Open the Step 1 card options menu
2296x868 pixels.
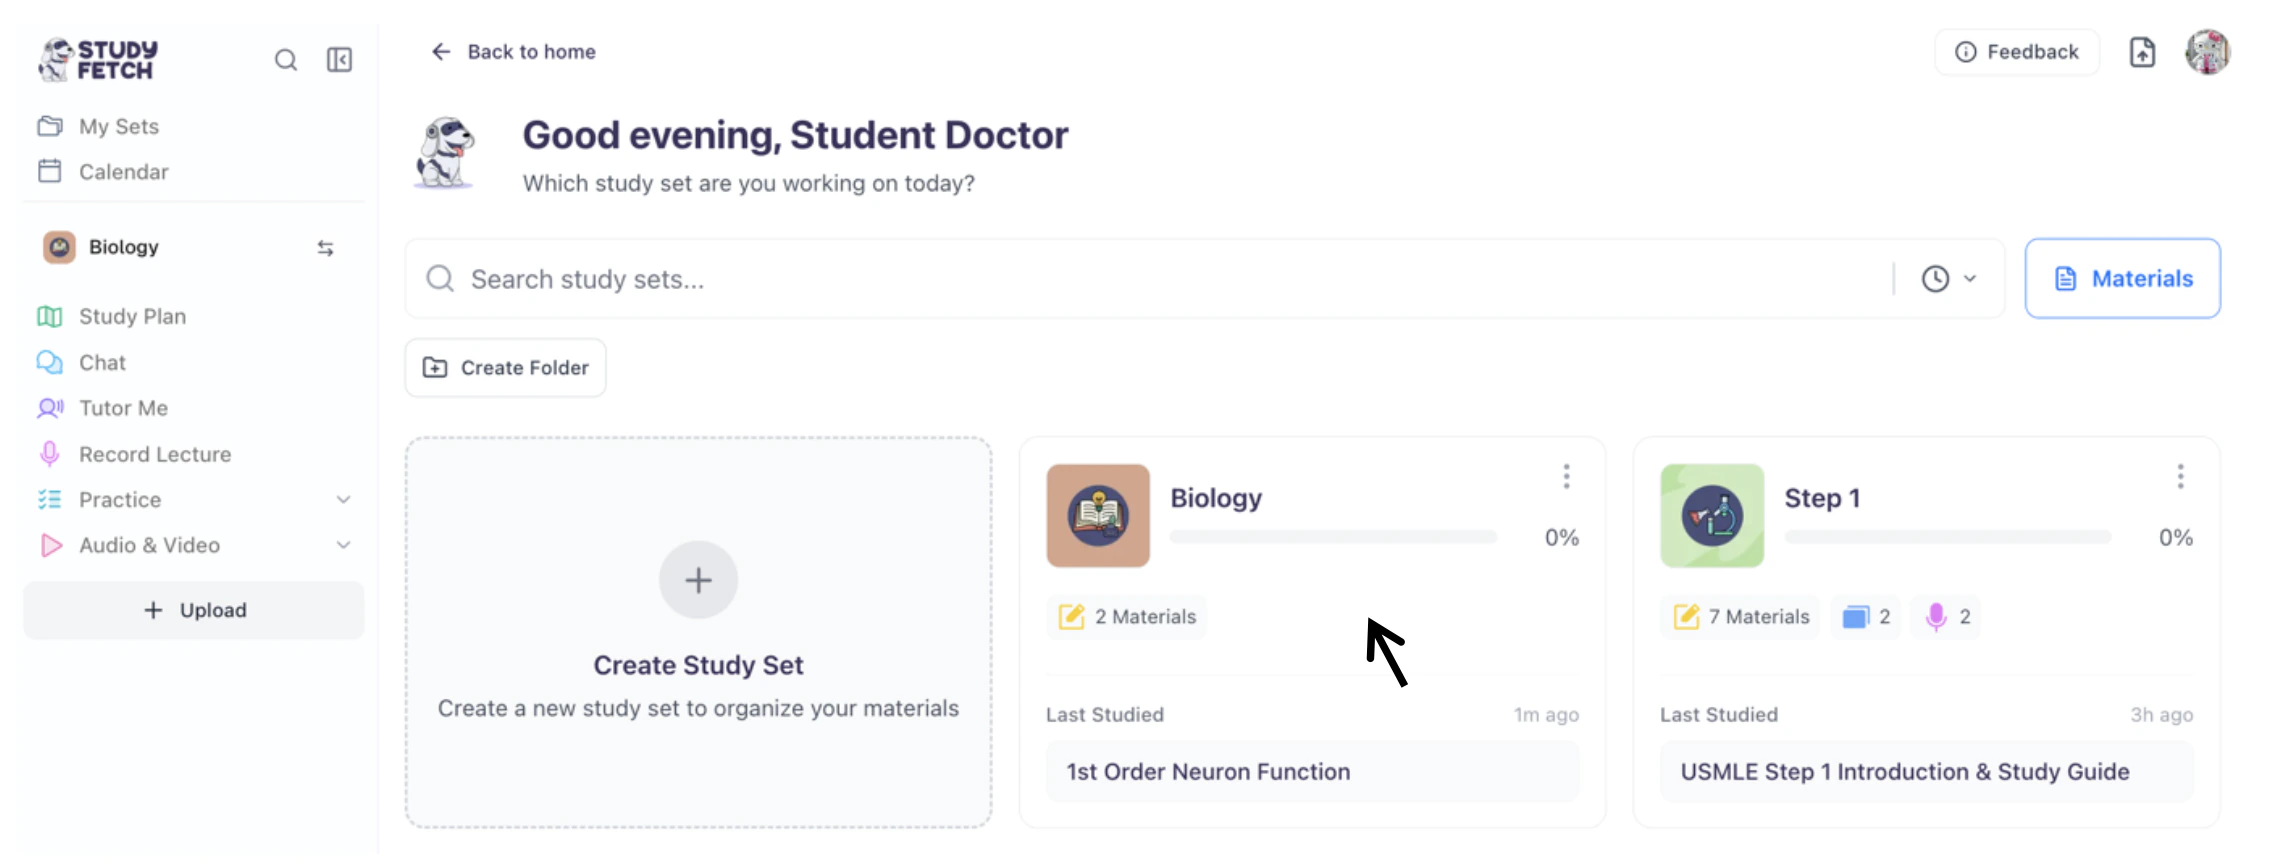pos(2180,477)
